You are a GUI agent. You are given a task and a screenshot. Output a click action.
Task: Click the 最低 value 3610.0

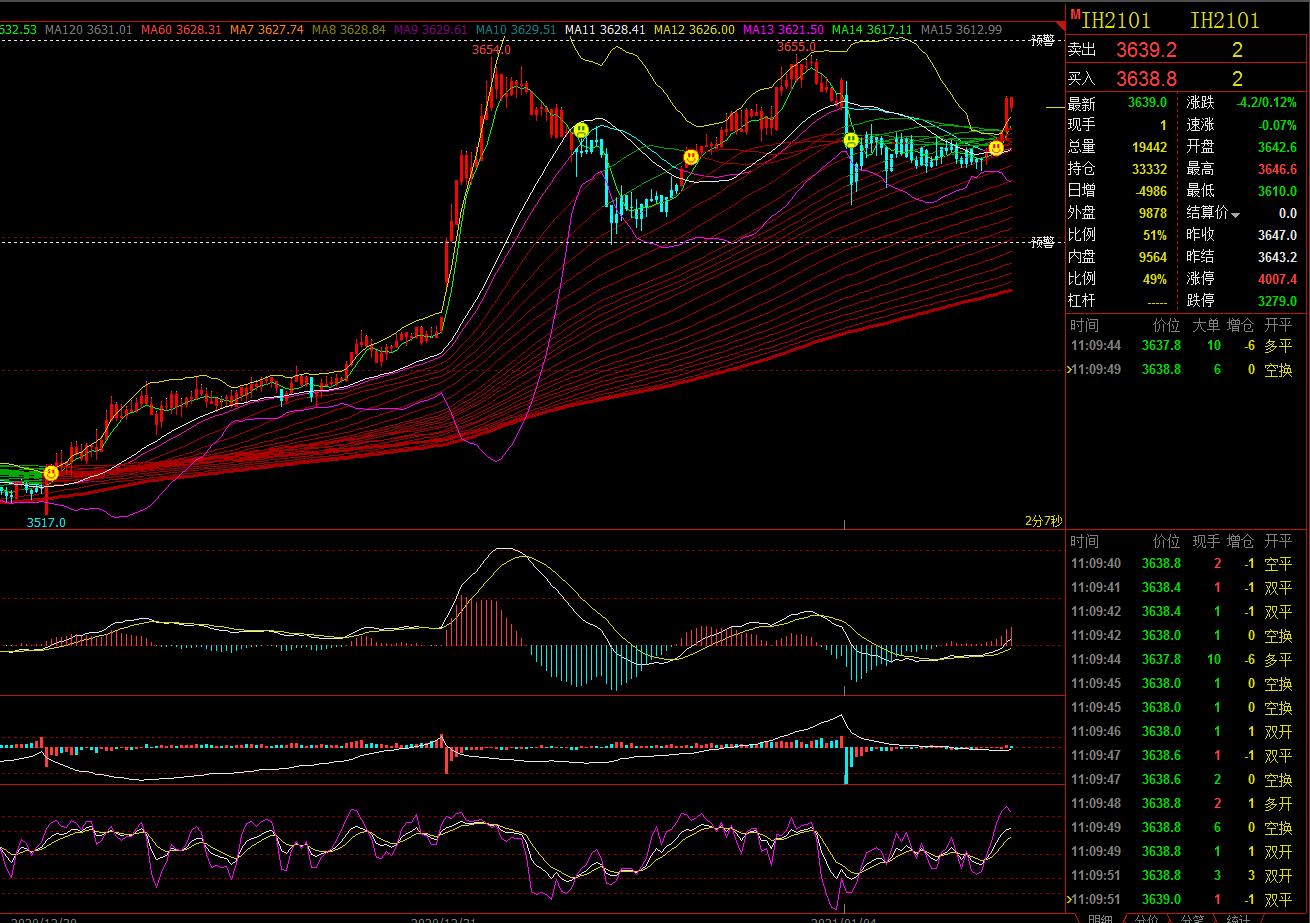[x=1278, y=191]
